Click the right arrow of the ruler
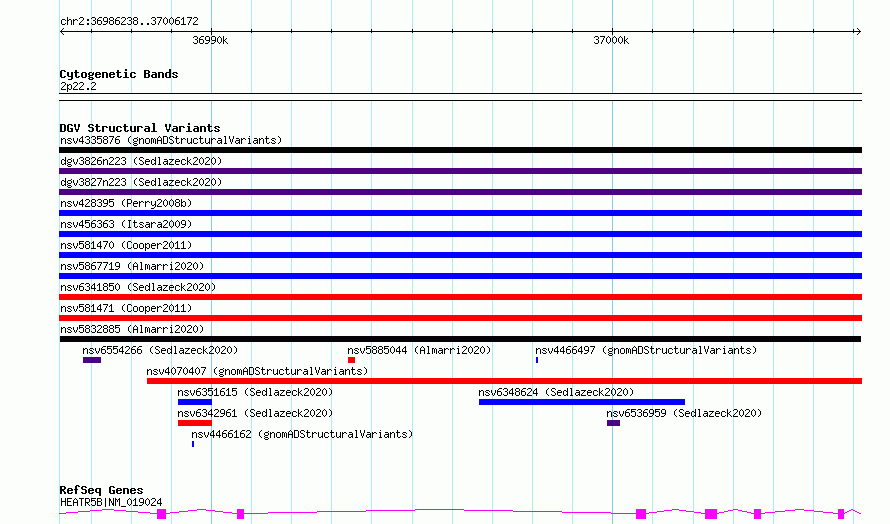The image size is (890, 524). pos(858,31)
